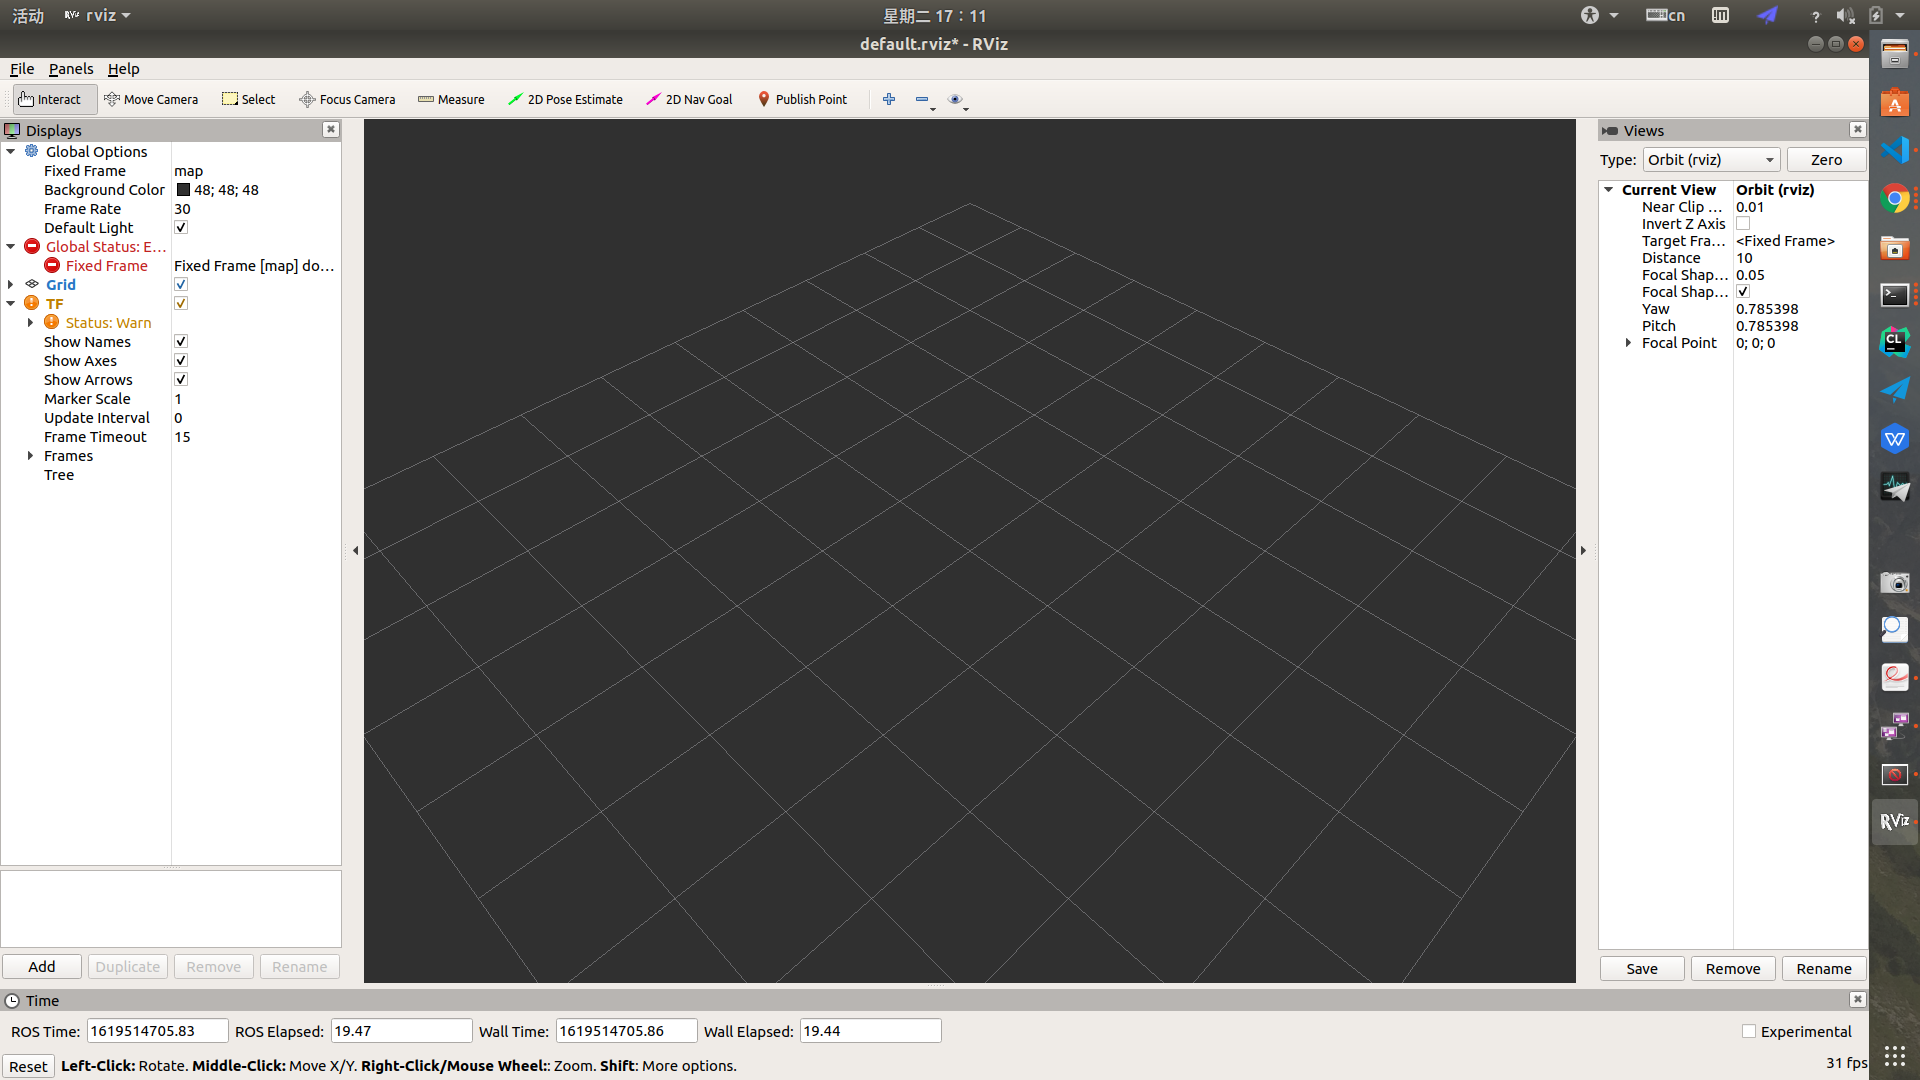The image size is (1920, 1080).
Task: Expand the Frames tree item
Action: pos(30,456)
